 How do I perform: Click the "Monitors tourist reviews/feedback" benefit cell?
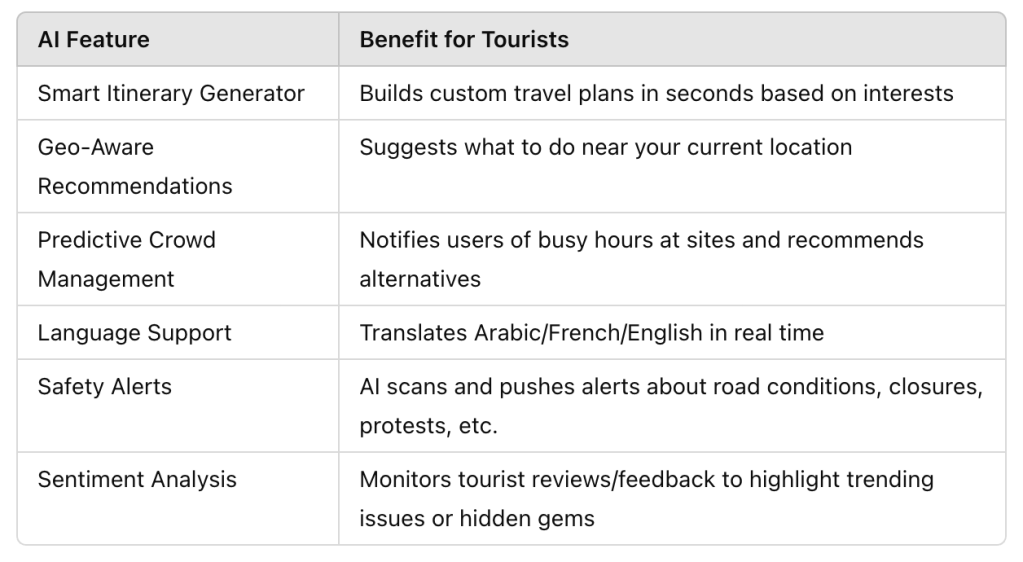[x=646, y=479]
